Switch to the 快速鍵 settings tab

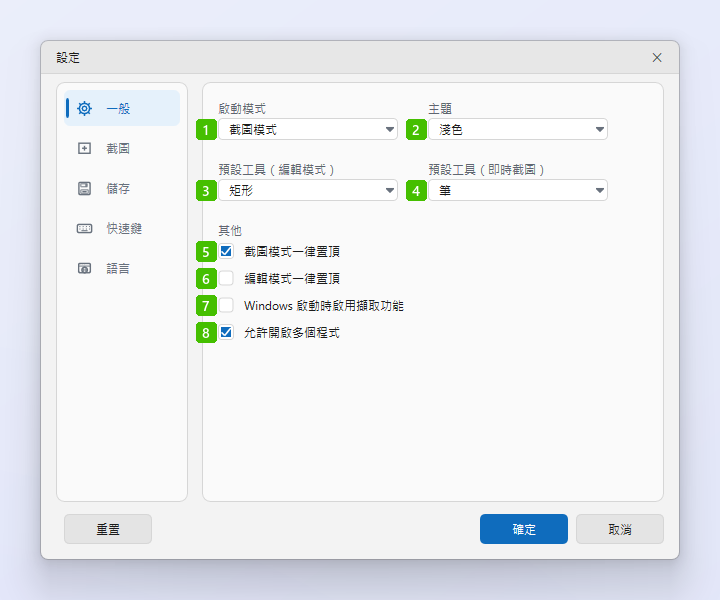[122, 228]
